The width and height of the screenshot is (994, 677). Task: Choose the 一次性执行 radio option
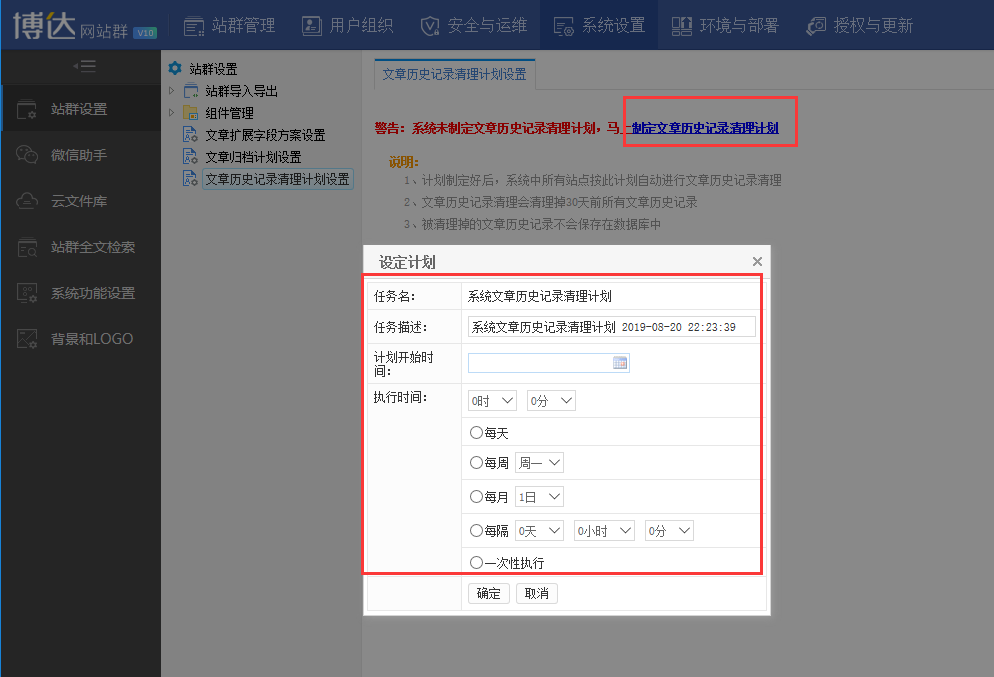click(x=476, y=563)
